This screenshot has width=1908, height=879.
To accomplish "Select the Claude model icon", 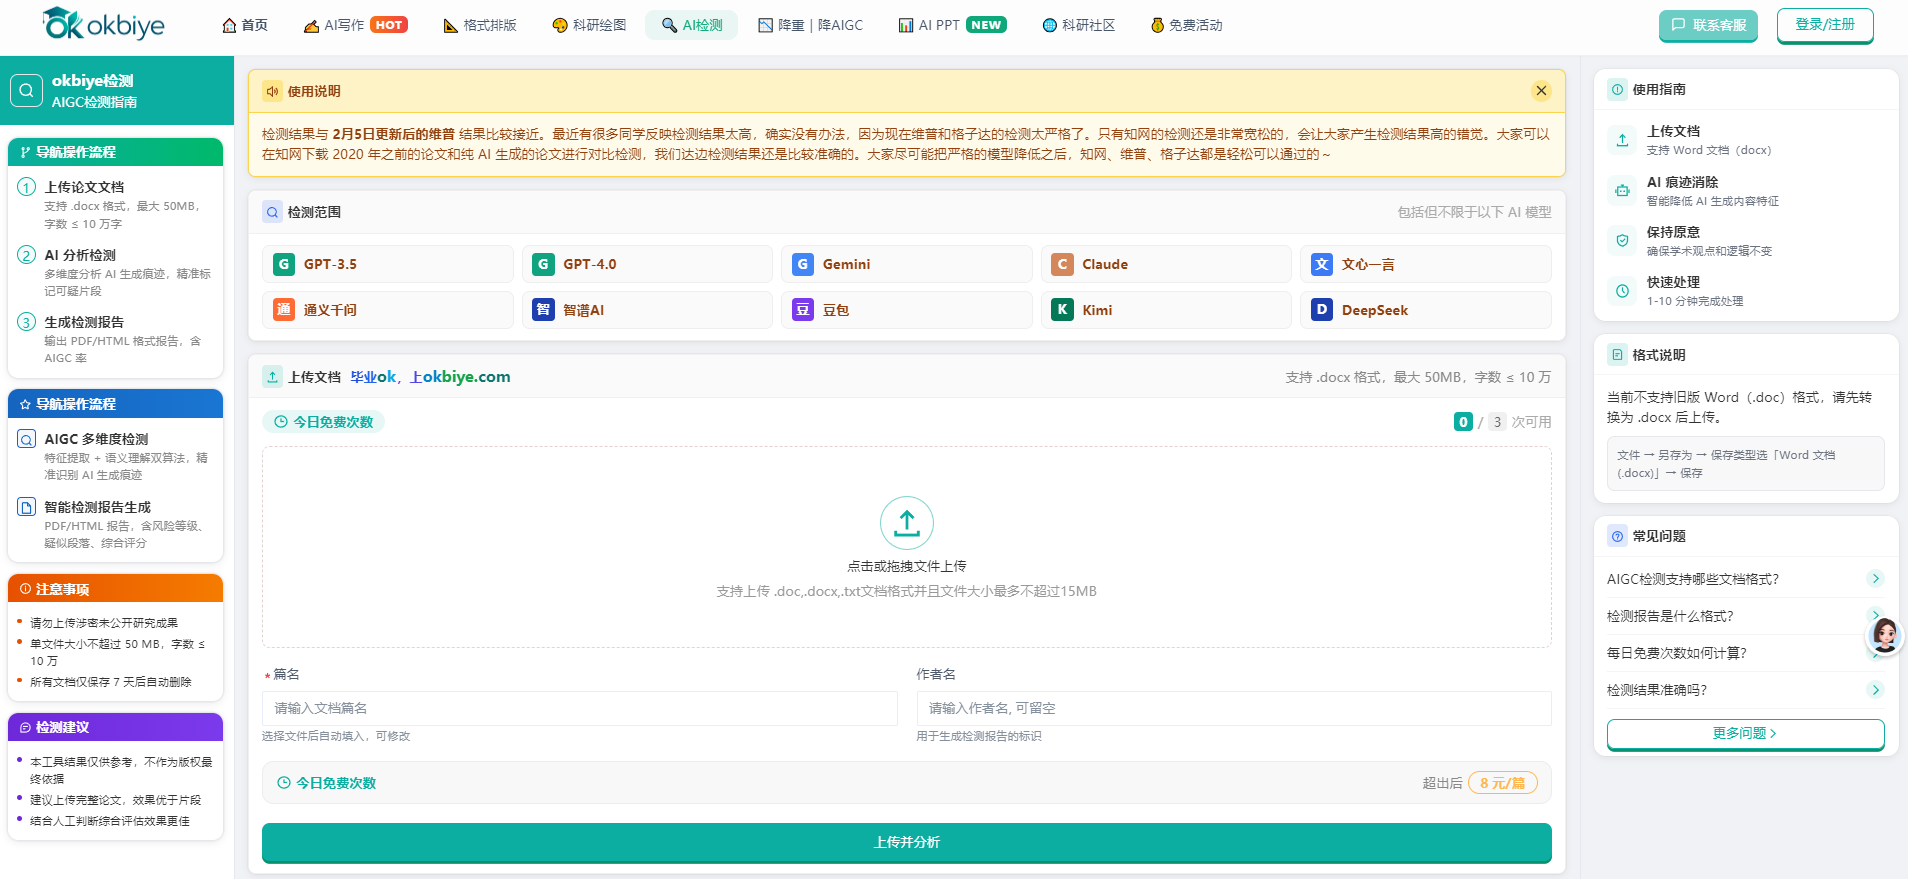I will (x=1062, y=264).
